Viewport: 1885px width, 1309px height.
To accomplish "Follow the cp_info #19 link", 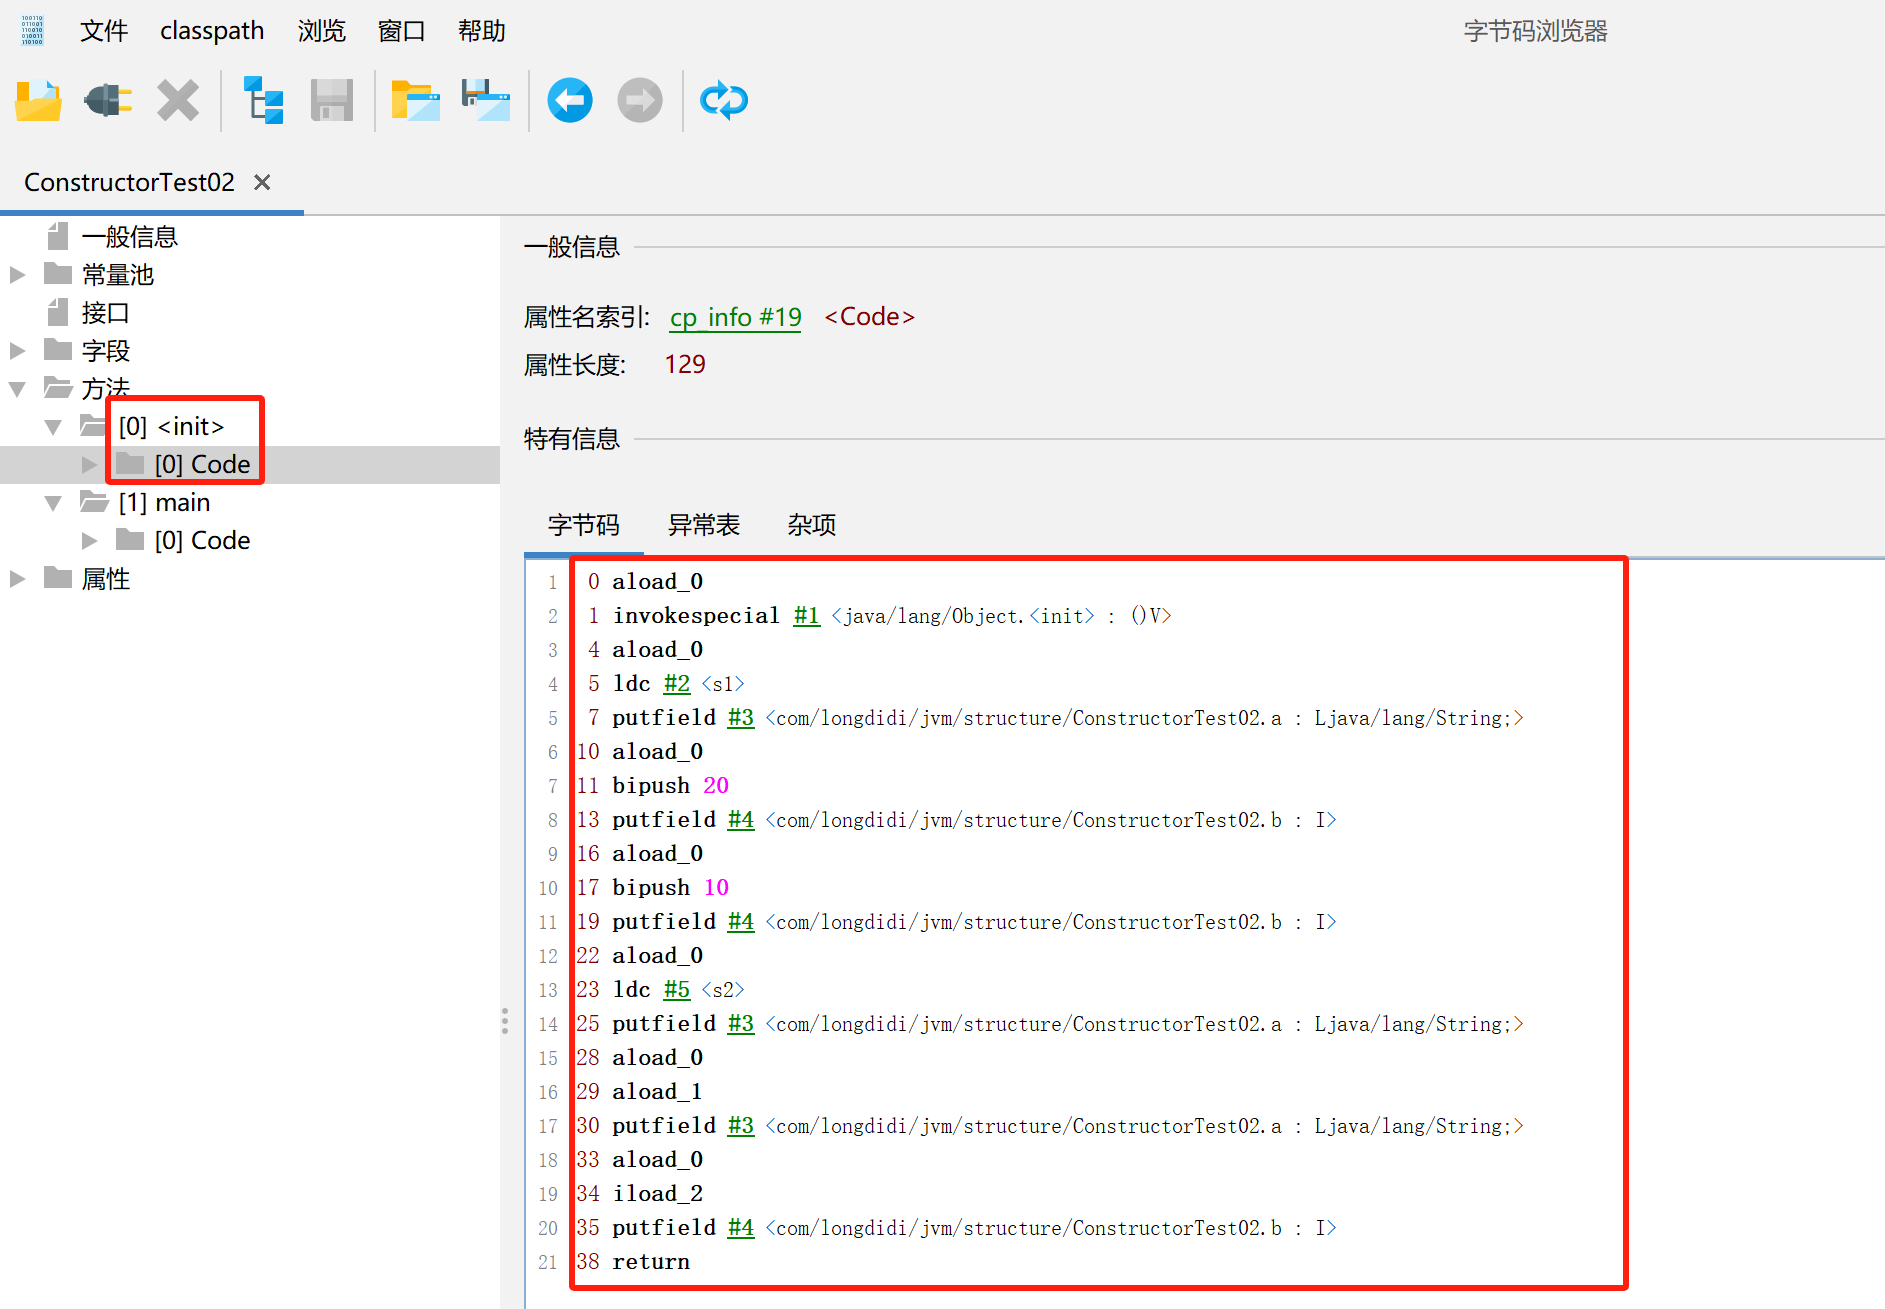I will tap(735, 317).
